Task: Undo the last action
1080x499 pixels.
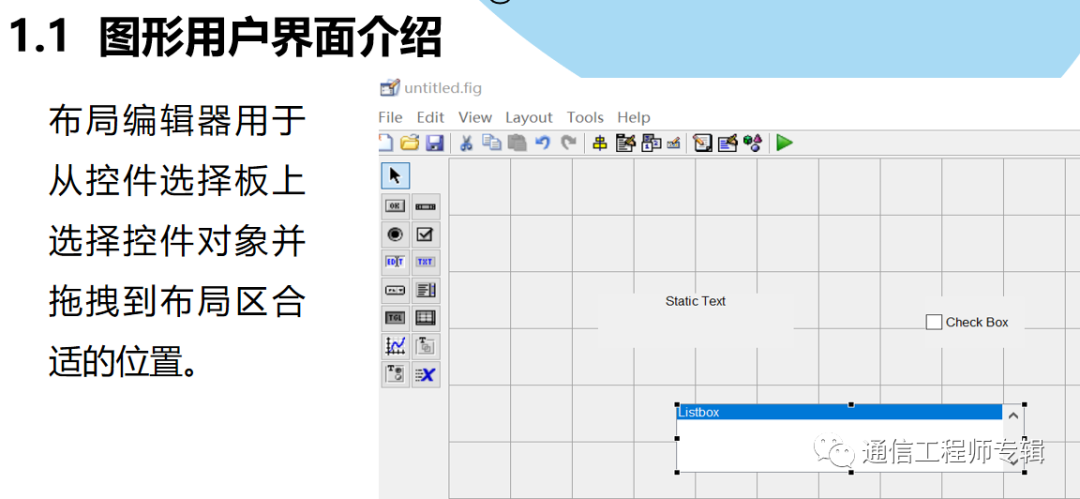Action: coord(543,143)
